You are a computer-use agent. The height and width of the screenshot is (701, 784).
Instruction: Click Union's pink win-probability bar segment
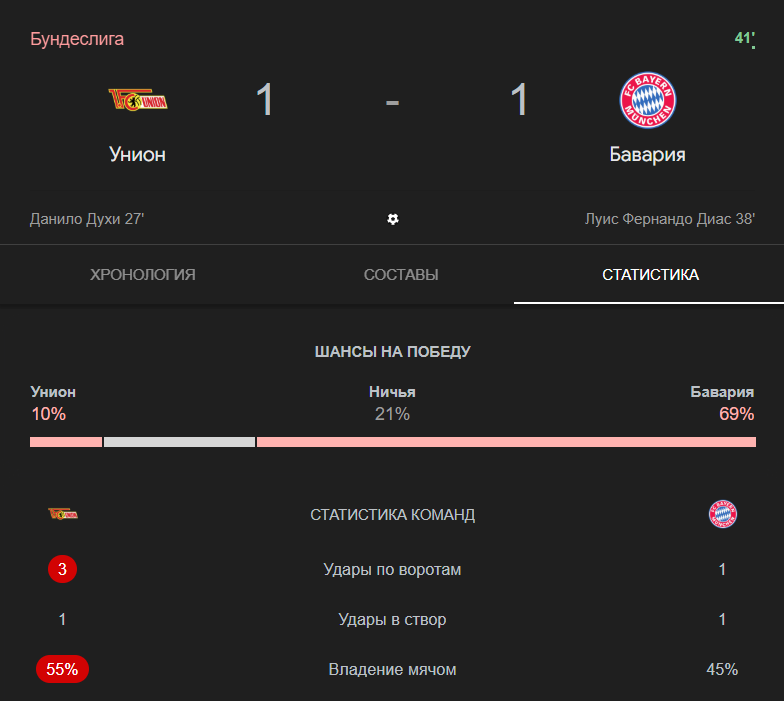tap(66, 442)
